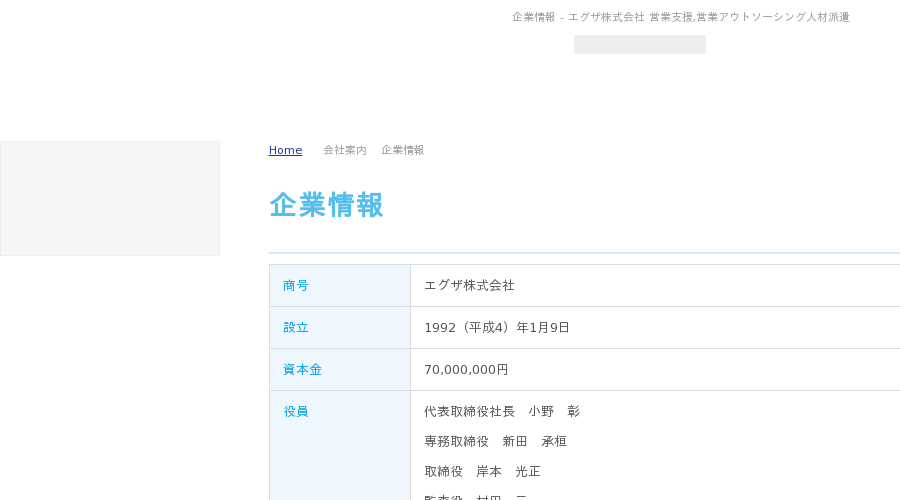Viewport: 900px width, 500px height.
Task: Click the gray sidebar panel on the left
Action: coord(110,199)
